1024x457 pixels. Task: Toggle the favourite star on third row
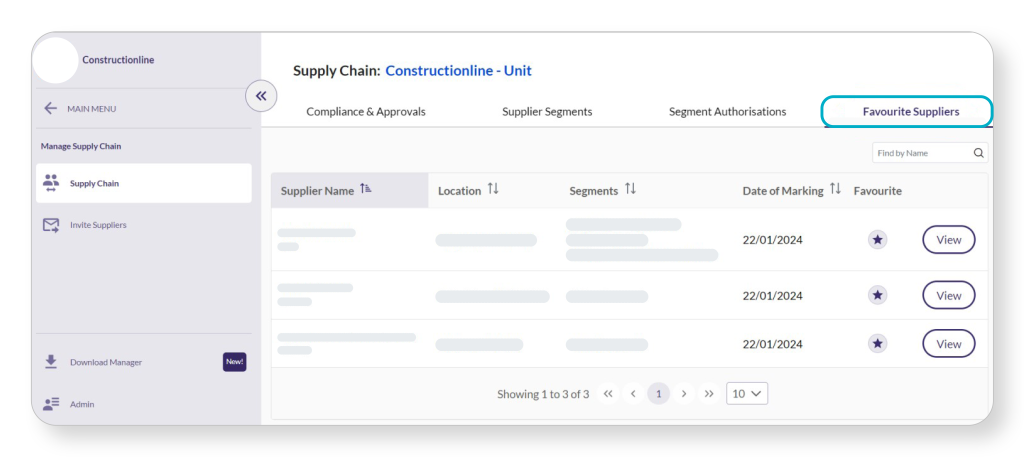(877, 344)
